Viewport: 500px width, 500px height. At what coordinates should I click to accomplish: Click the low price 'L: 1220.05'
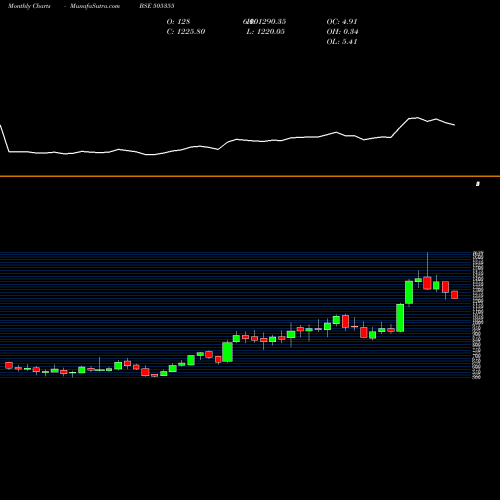click(266, 32)
